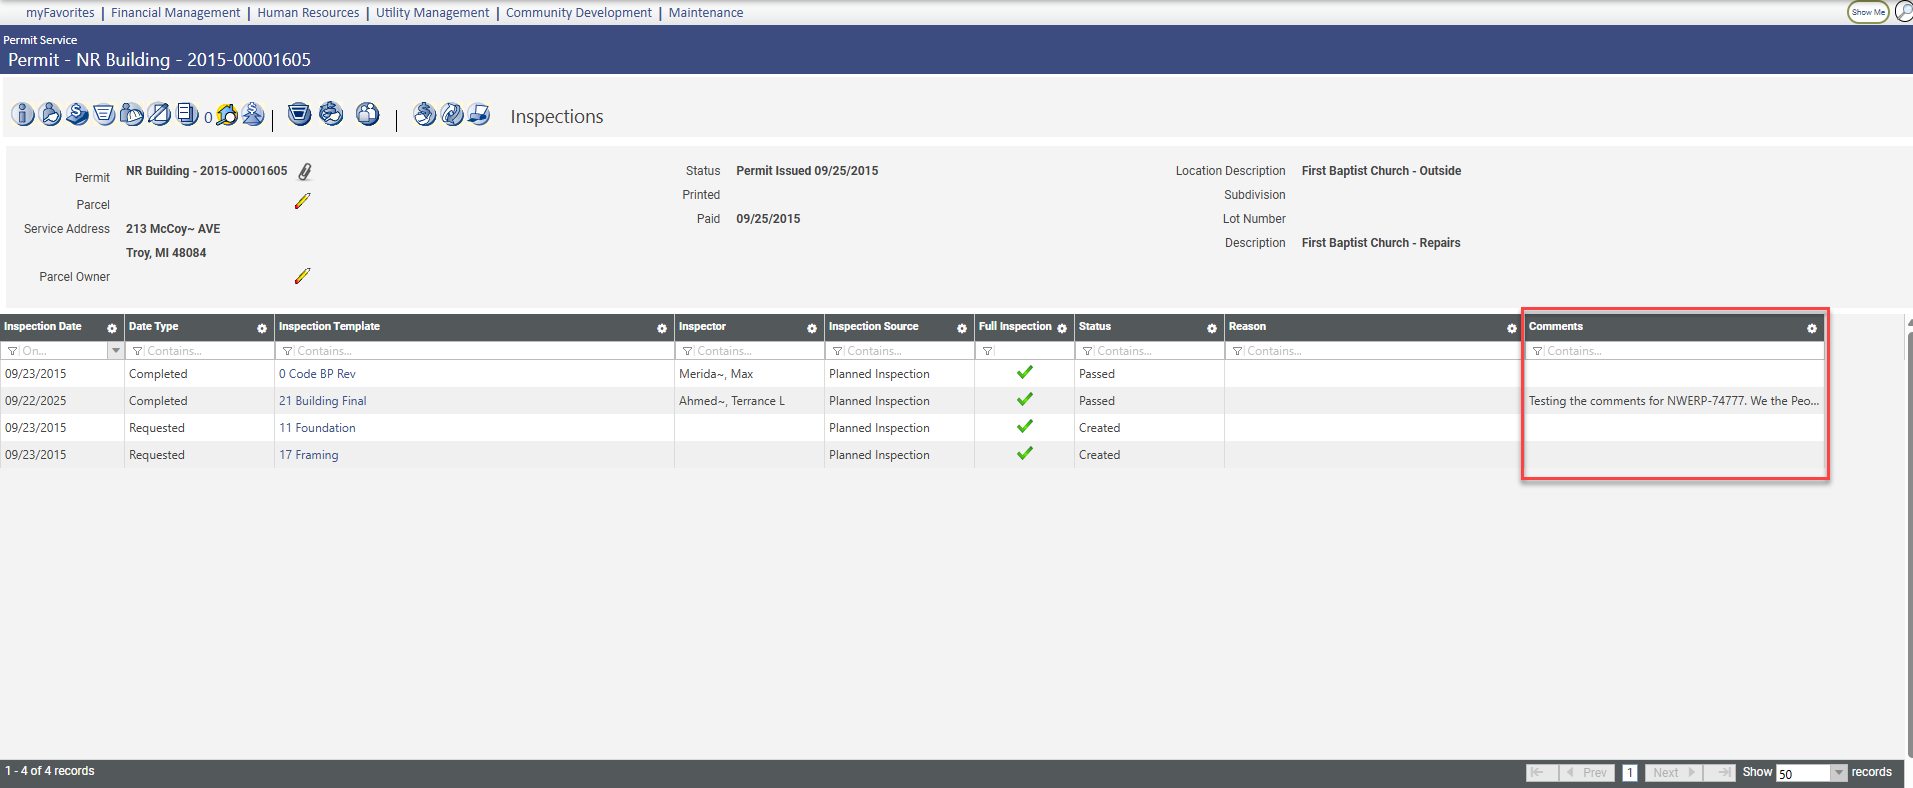Open the Inspection Template column gear menu
Screen dimensions: 1913x788
pyautogui.click(x=661, y=328)
